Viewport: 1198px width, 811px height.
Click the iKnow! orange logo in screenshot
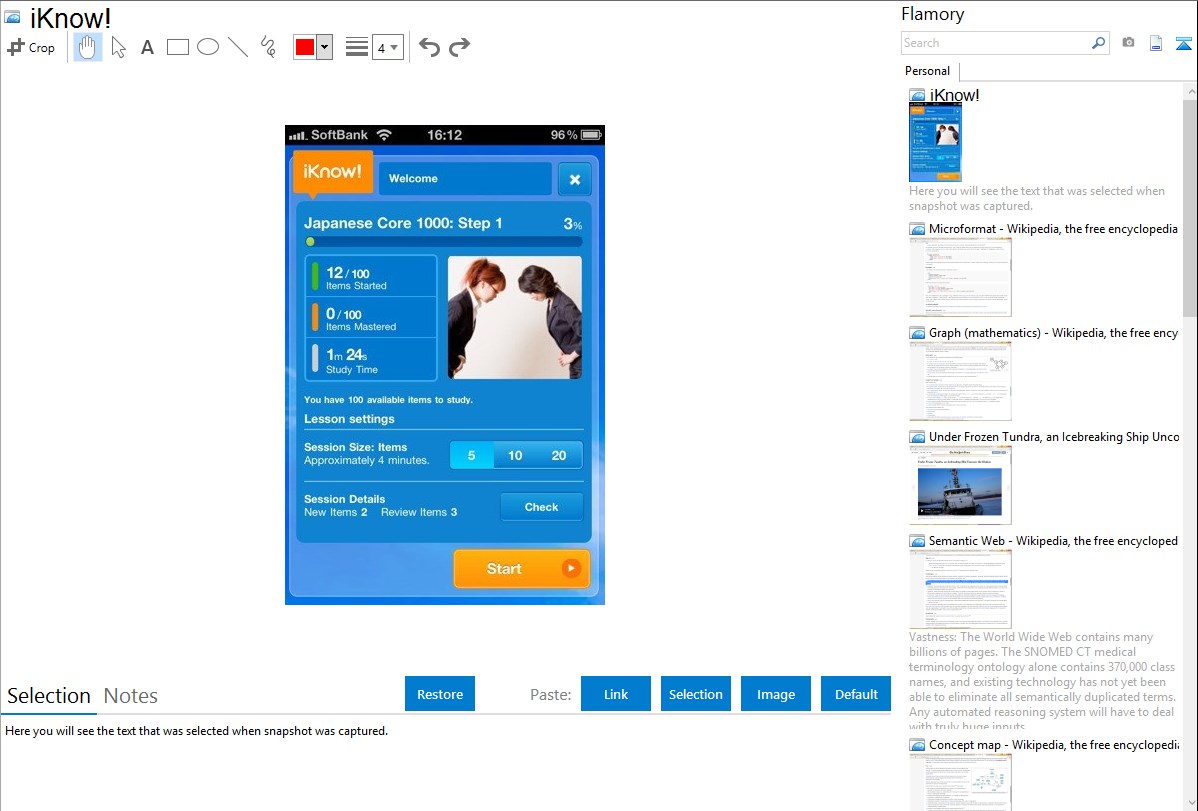333,172
